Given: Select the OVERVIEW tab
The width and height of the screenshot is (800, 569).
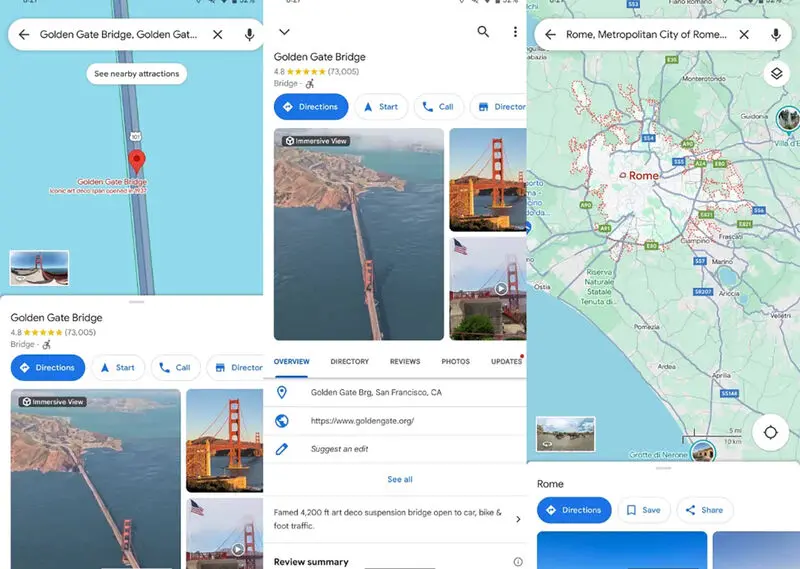Looking at the screenshot, I should (x=291, y=362).
